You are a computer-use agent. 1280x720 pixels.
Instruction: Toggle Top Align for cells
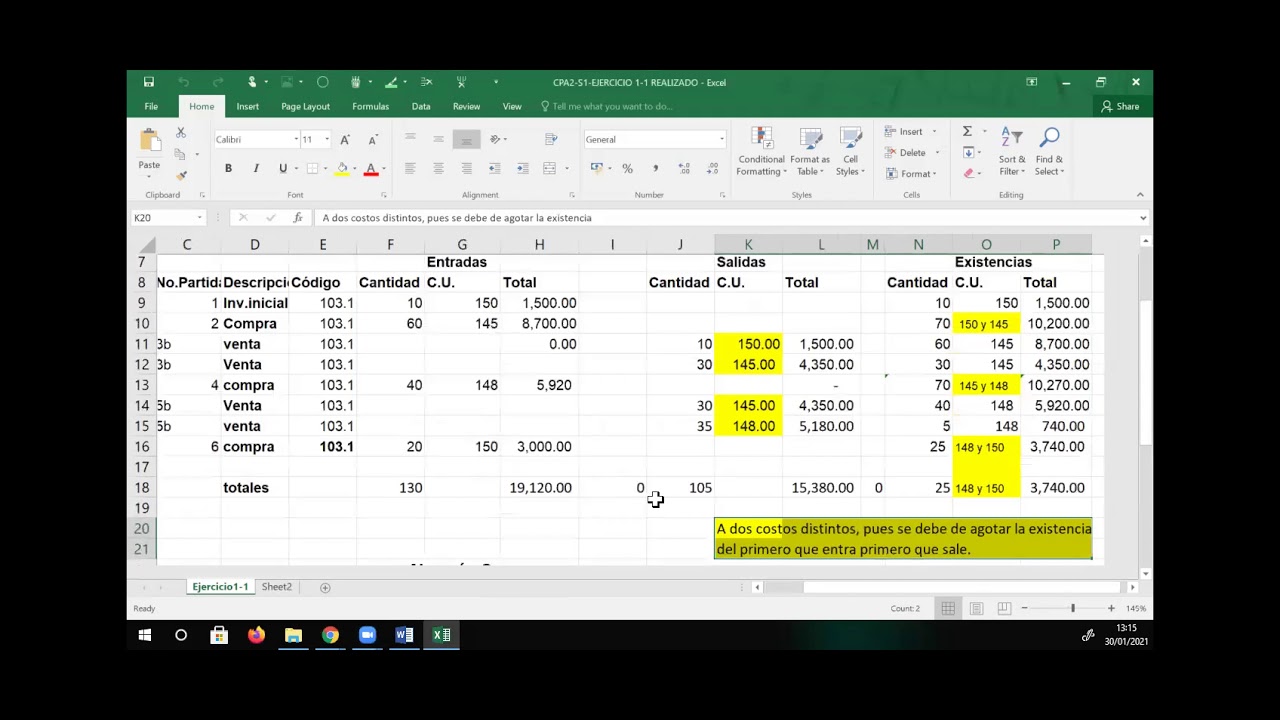tap(410, 140)
